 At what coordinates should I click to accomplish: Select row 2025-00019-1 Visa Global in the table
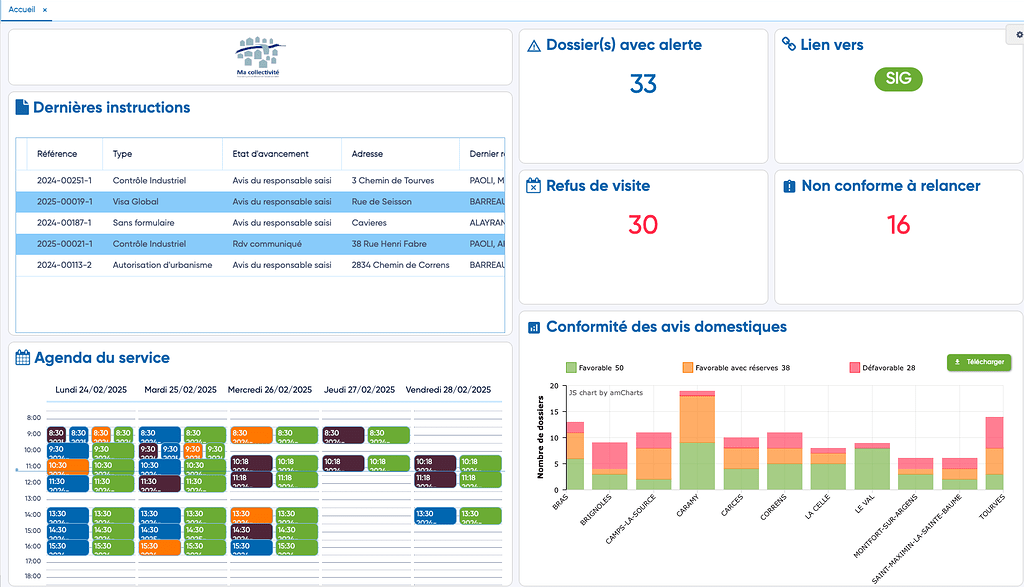[x=200, y=202]
